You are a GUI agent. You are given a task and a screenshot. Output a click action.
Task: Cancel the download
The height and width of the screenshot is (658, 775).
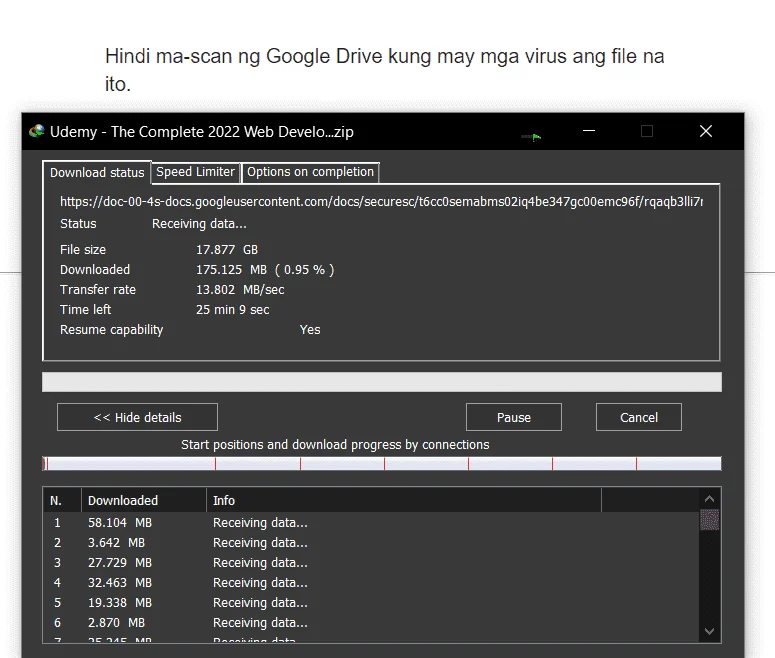coord(639,417)
